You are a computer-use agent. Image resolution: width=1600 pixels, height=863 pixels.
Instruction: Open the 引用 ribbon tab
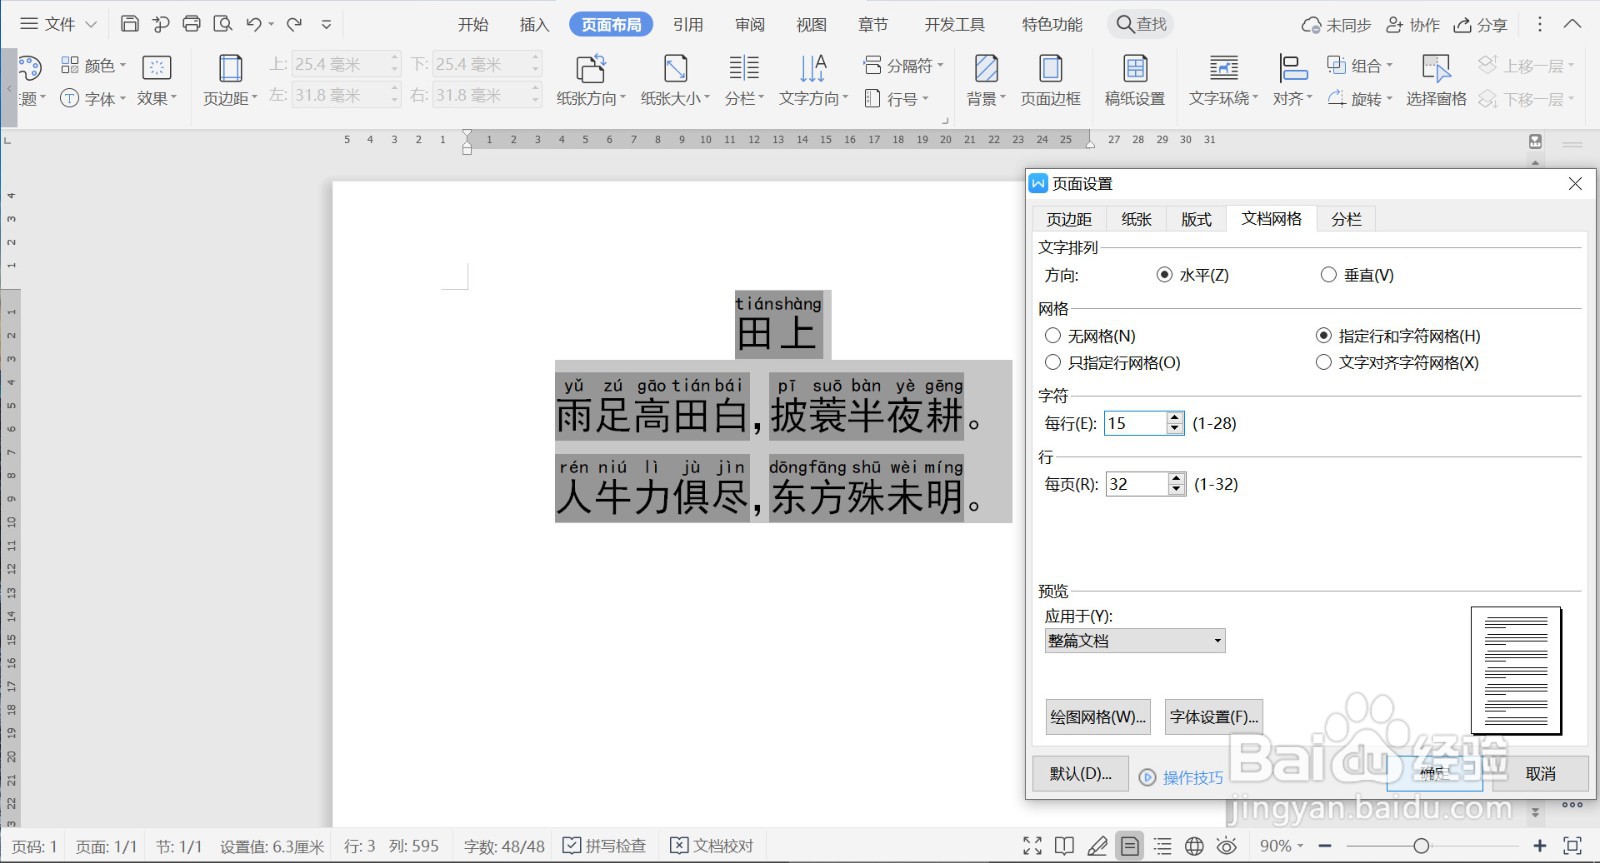pyautogui.click(x=688, y=25)
